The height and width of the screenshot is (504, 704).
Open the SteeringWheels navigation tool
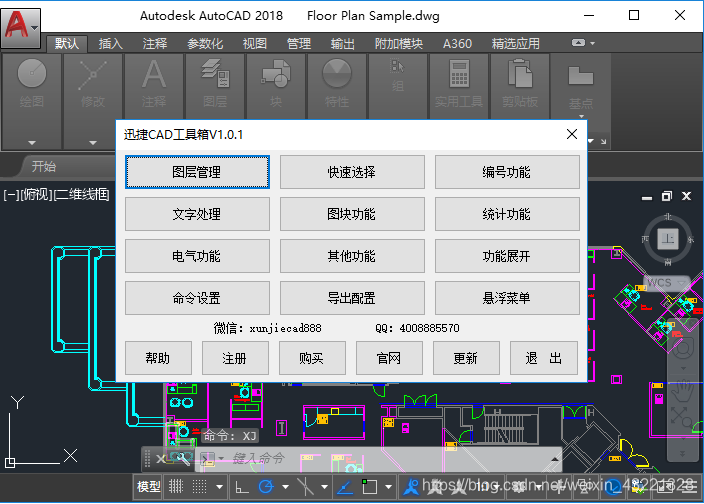pyautogui.click(x=683, y=349)
